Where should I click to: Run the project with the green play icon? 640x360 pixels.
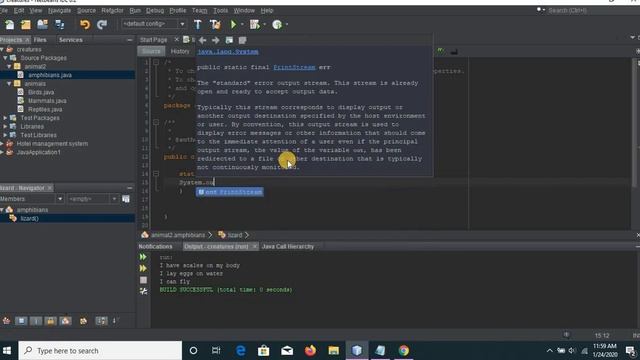(x=233, y=24)
